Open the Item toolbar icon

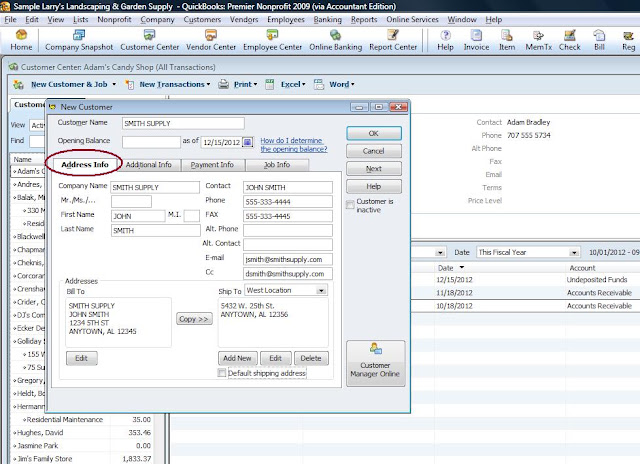[507, 40]
